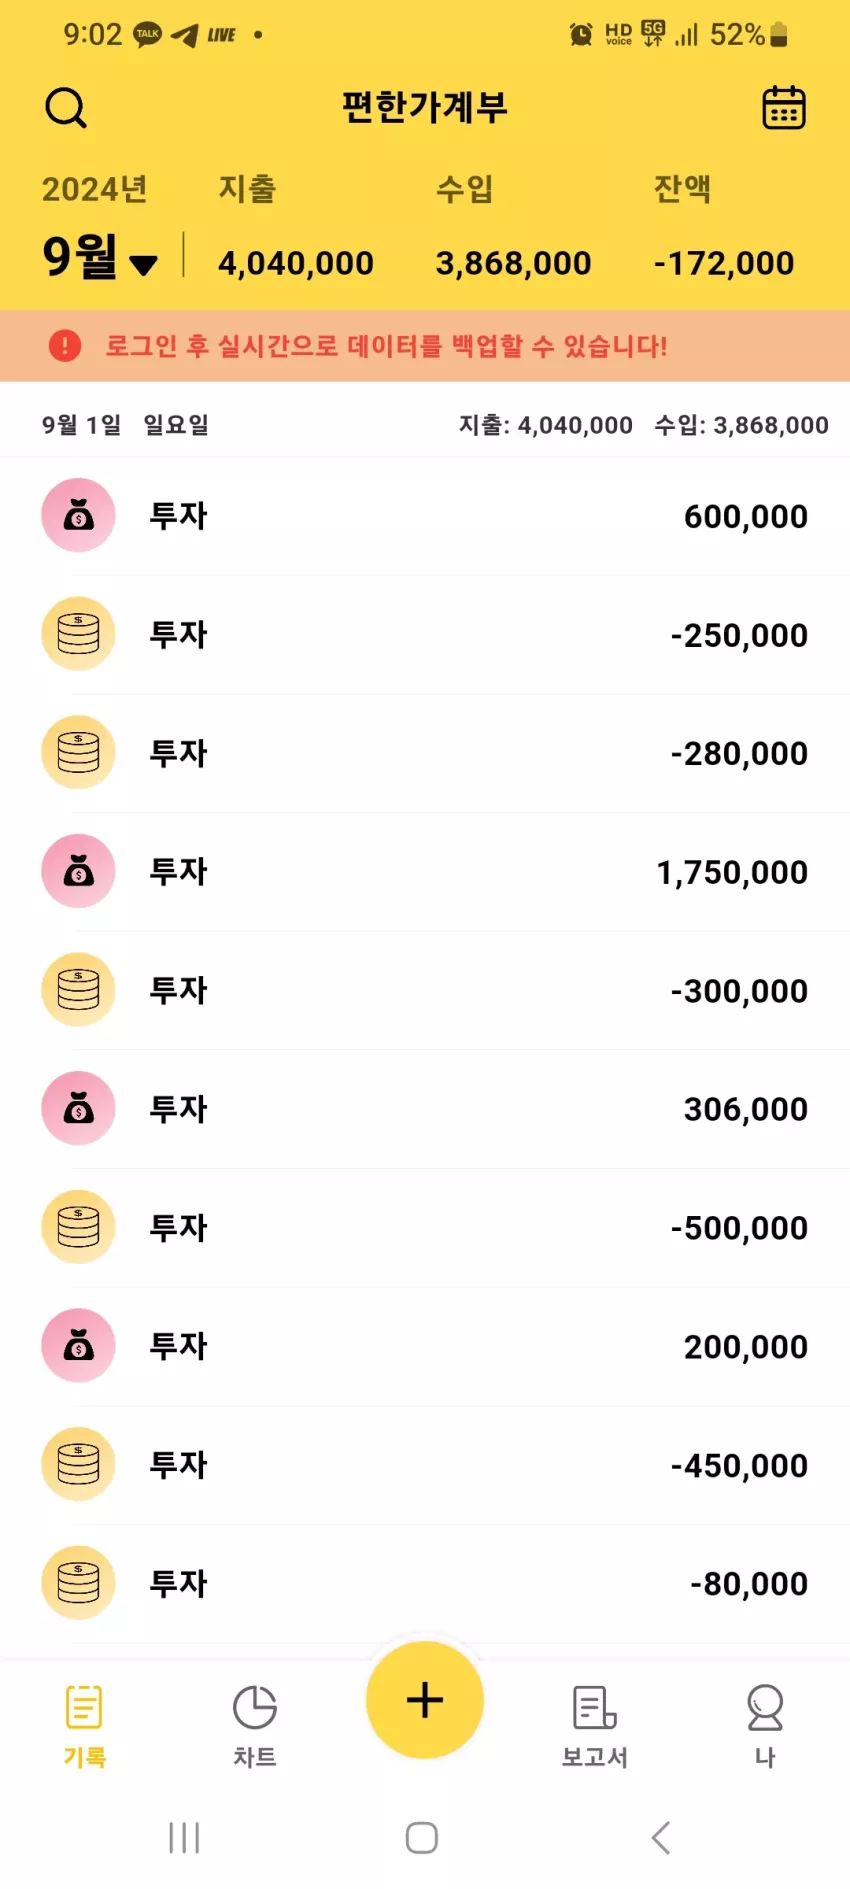
Task: Tap the money bag icon for 306,000
Action: point(78,1108)
